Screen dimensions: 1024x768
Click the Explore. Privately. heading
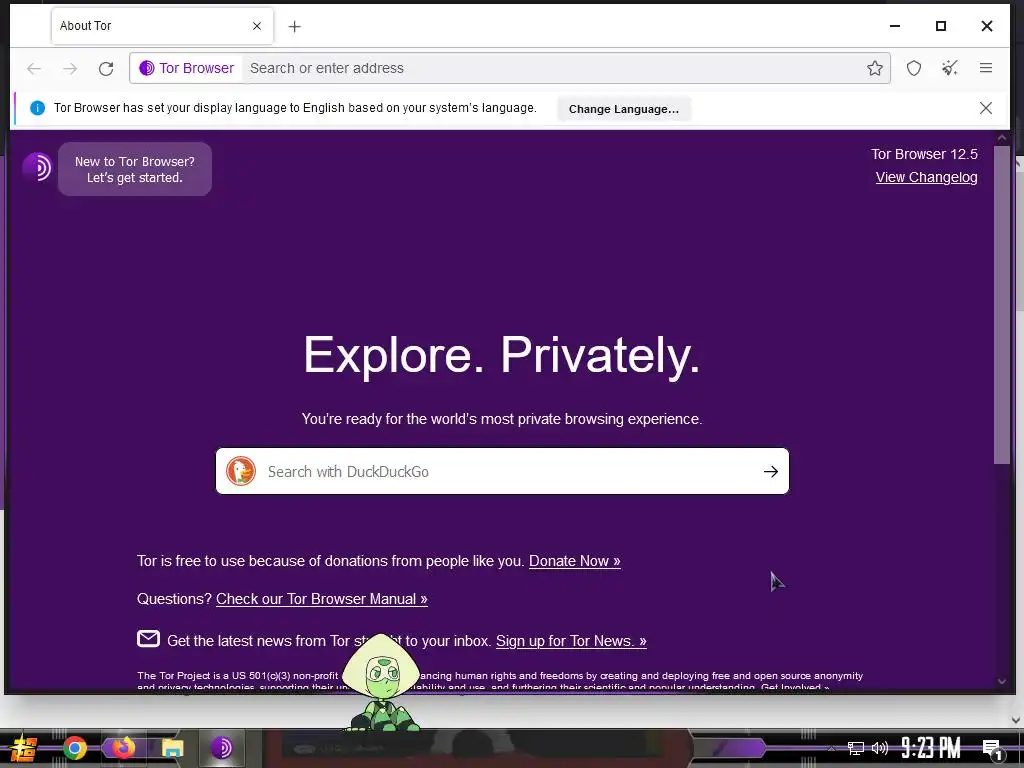(502, 355)
